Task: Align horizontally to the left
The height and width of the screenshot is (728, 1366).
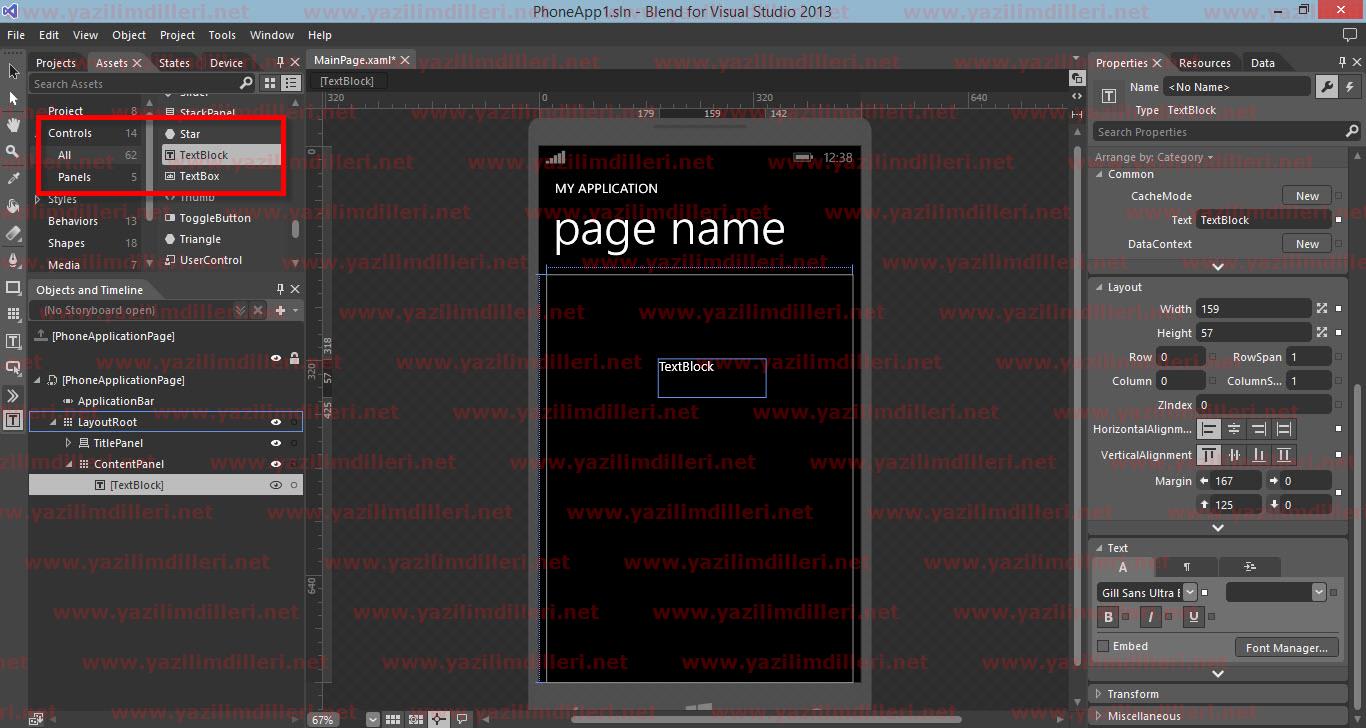Action: pos(1210,429)
